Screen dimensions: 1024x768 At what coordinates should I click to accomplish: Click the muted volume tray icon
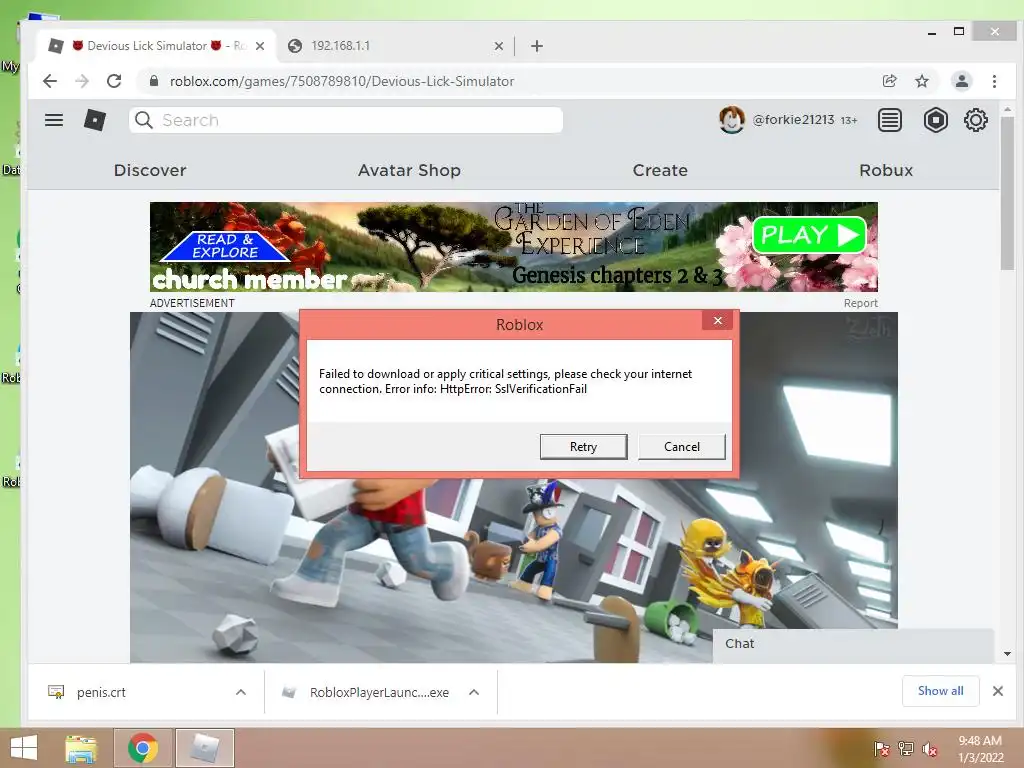[930, 749]
